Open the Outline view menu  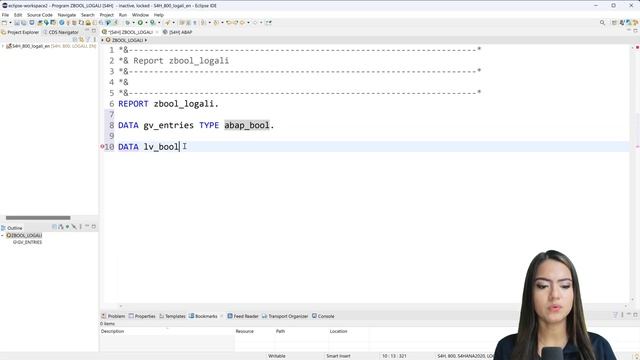(80, 227)
